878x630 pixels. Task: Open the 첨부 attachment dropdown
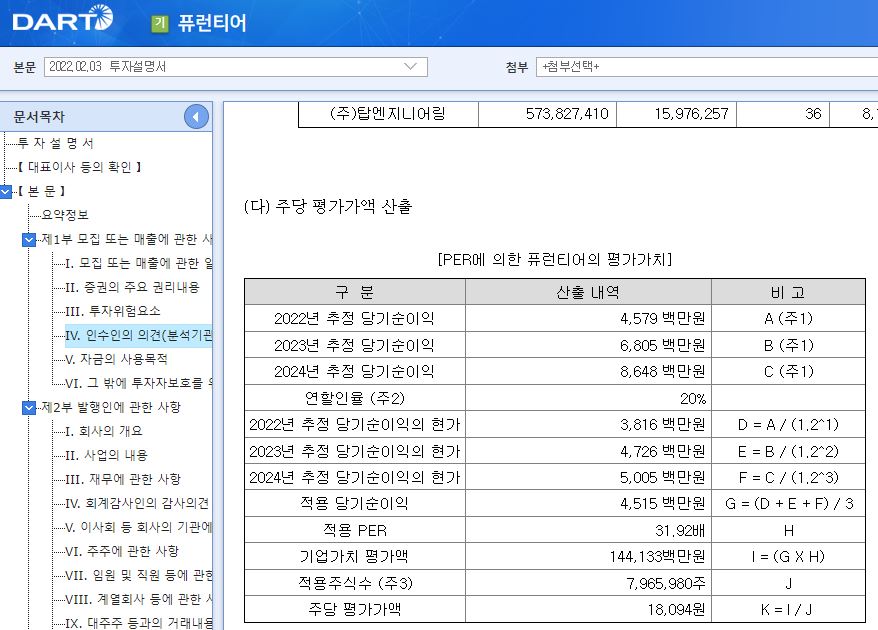click(707, 67)
